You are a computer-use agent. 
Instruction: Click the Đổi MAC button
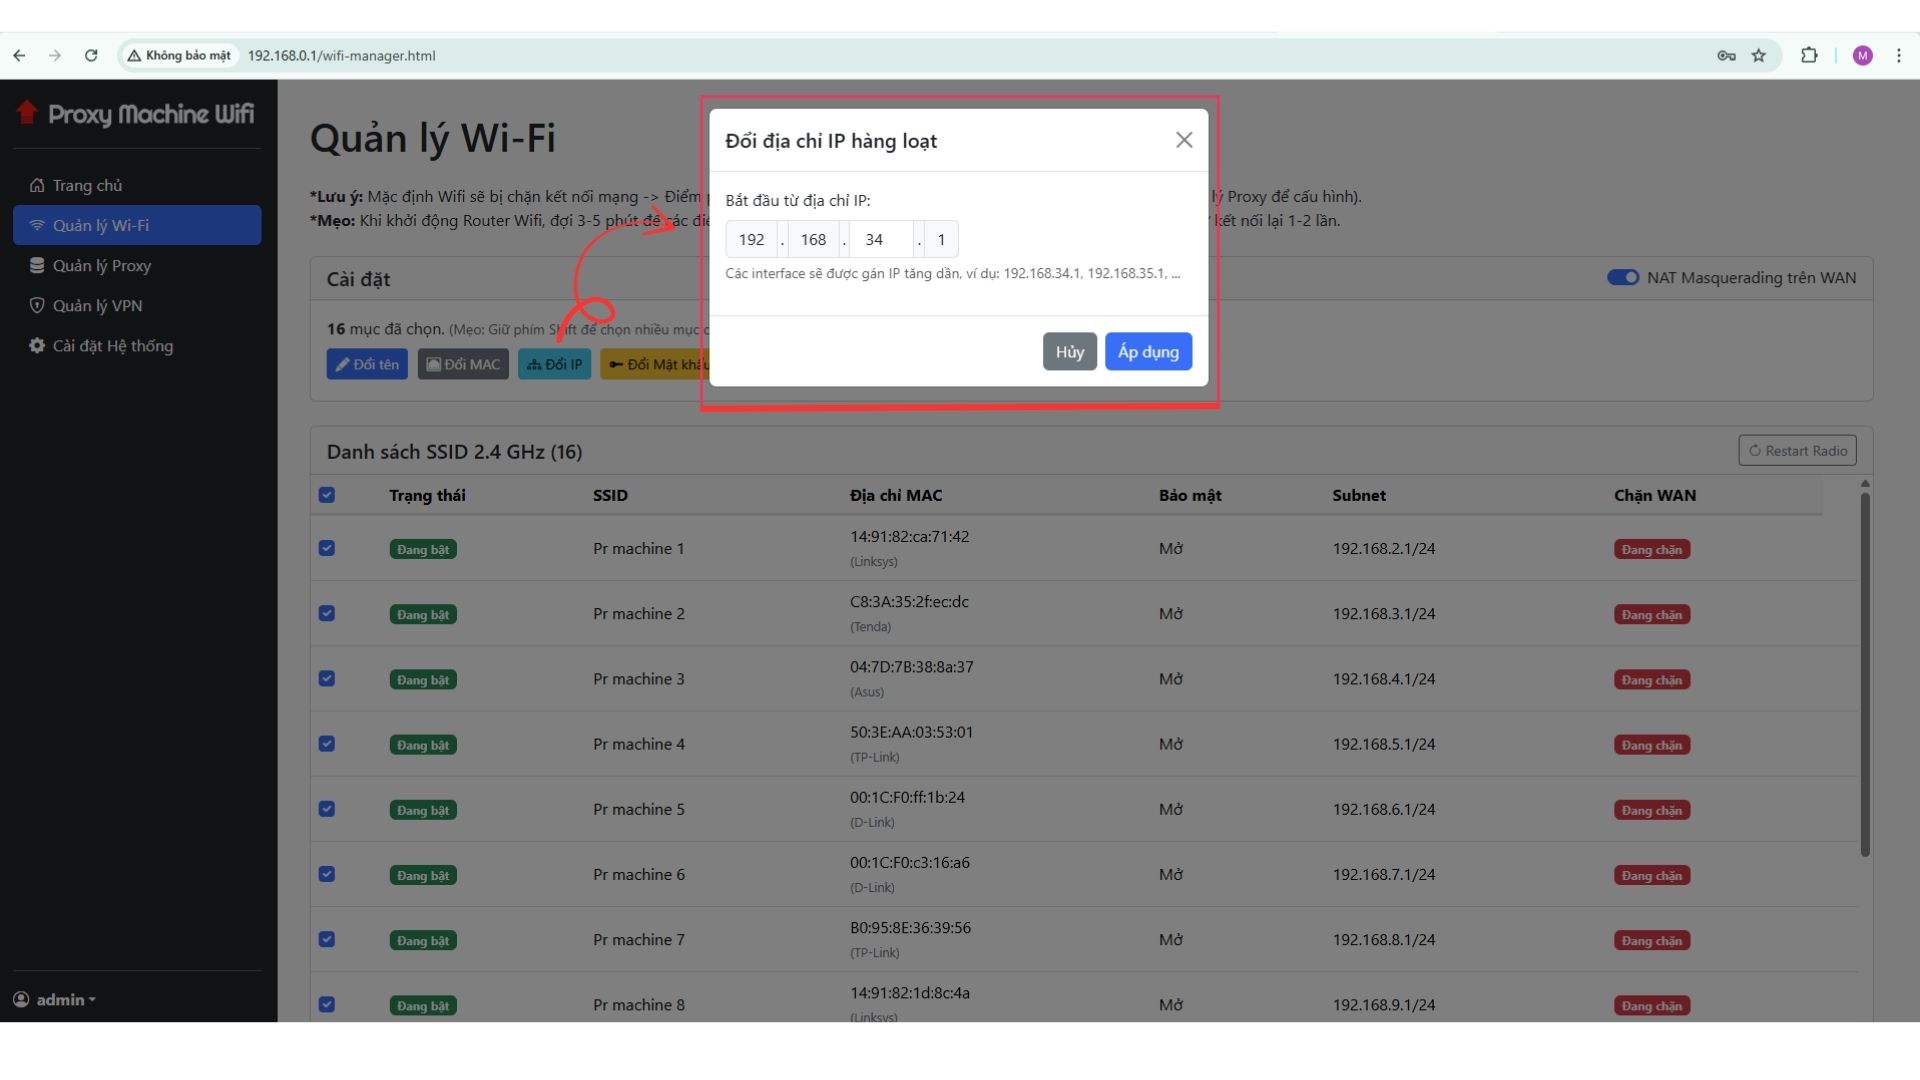[463, 364]
